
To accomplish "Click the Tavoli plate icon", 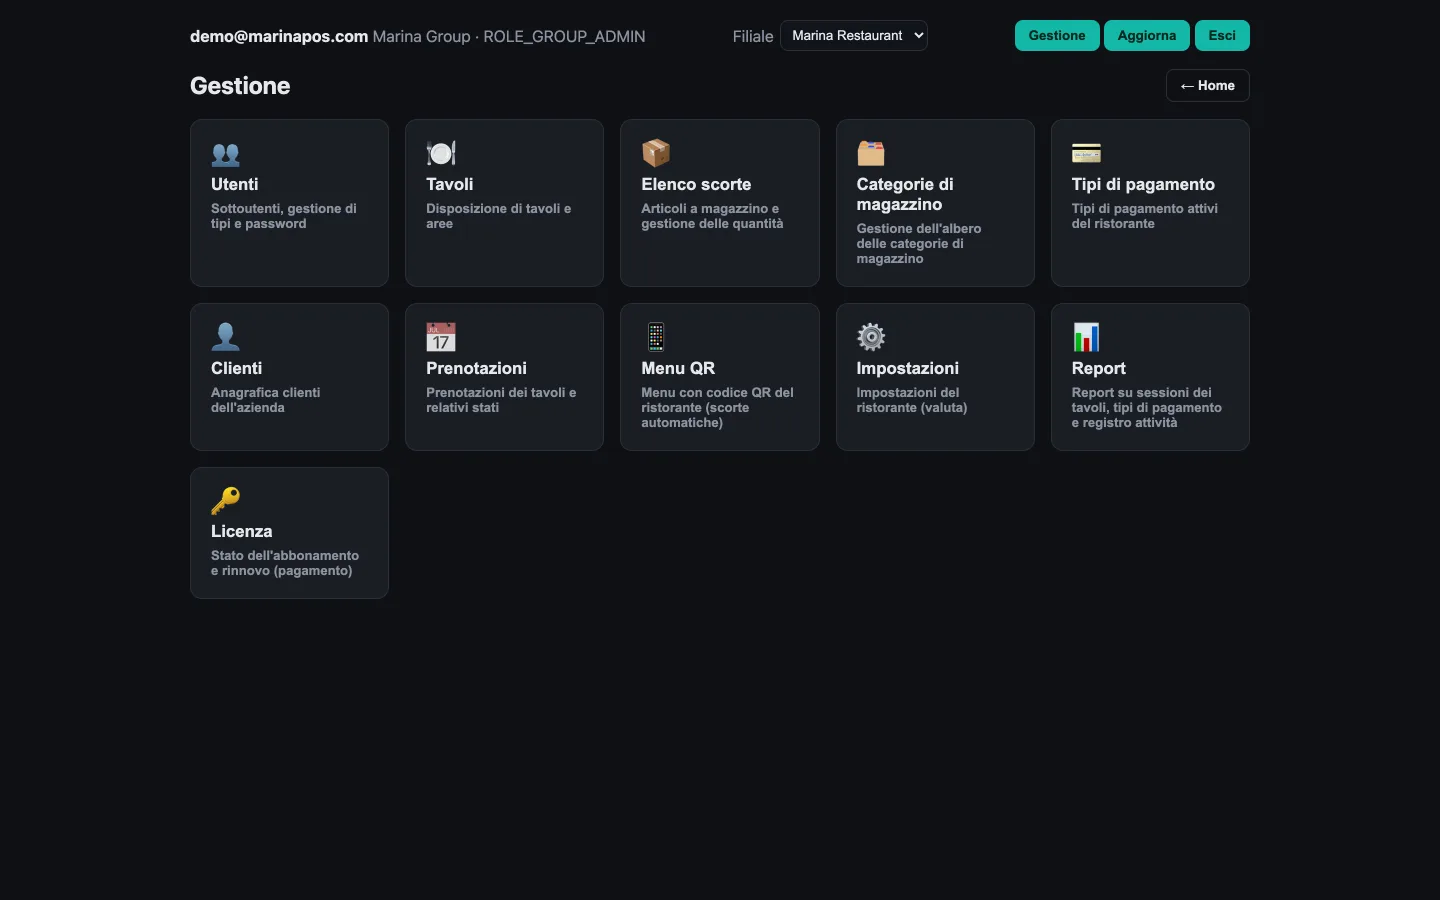I will (441, 153).
